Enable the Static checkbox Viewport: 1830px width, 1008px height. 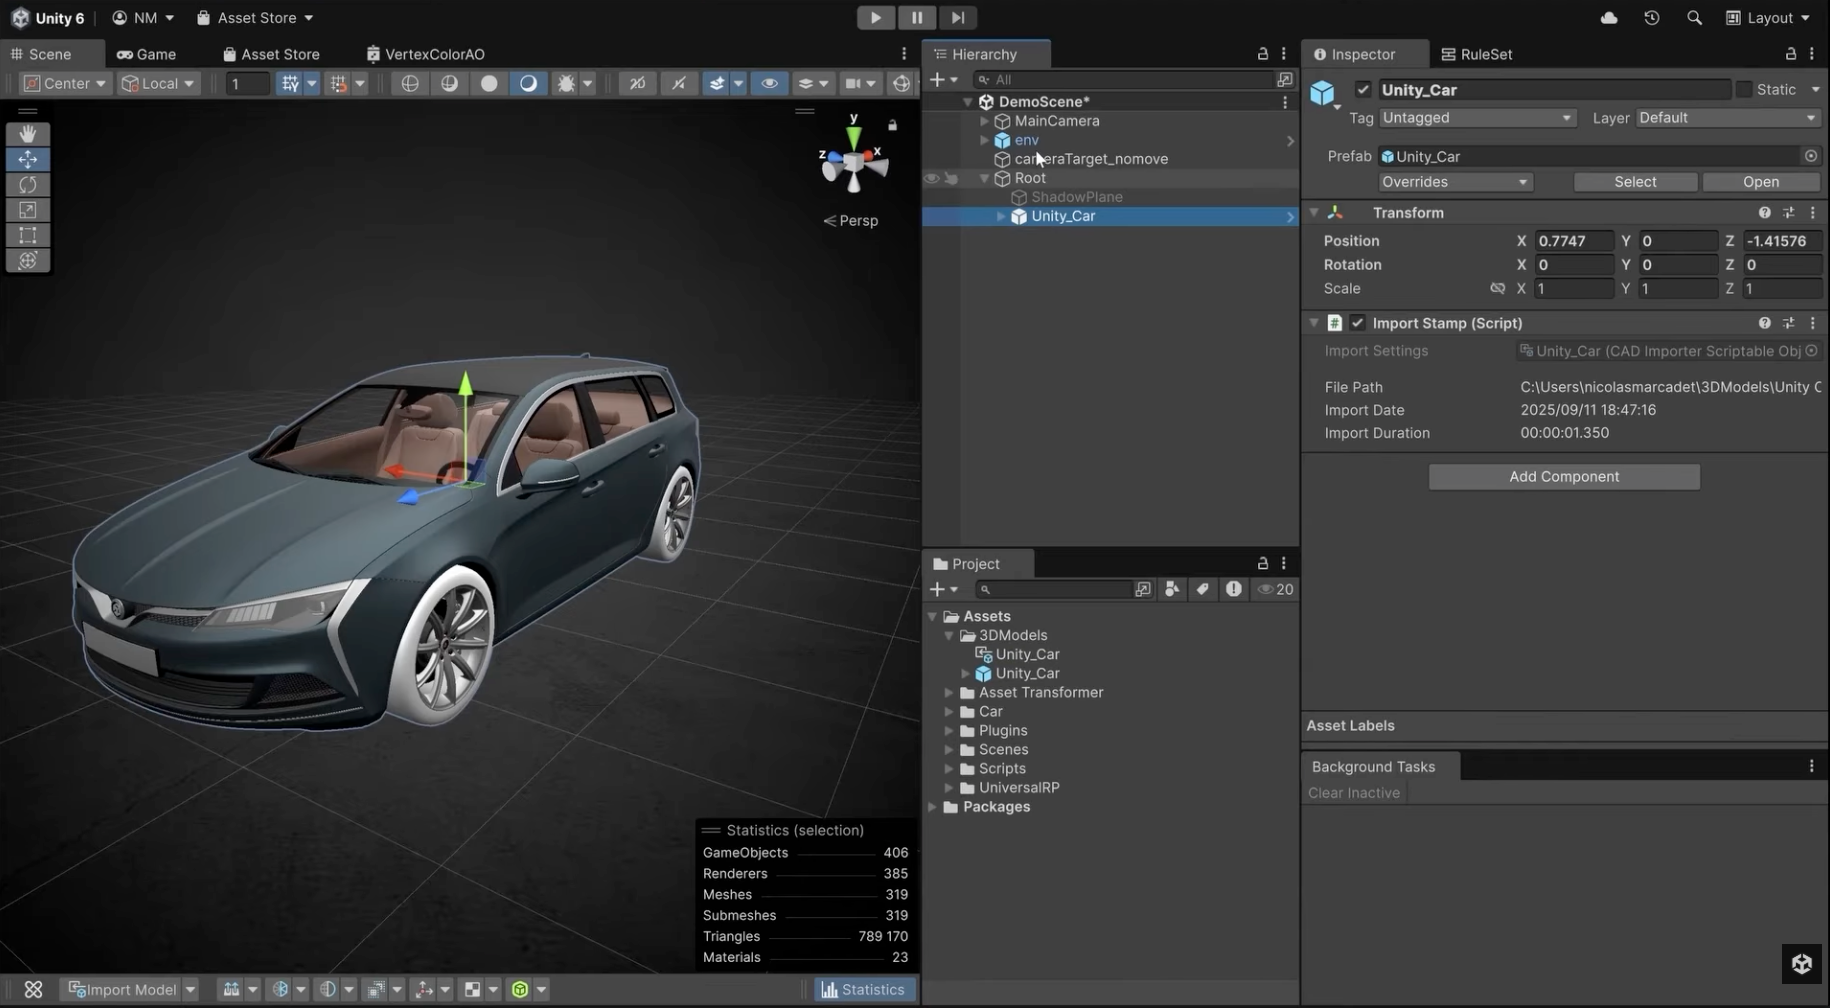coord(1744,90)
